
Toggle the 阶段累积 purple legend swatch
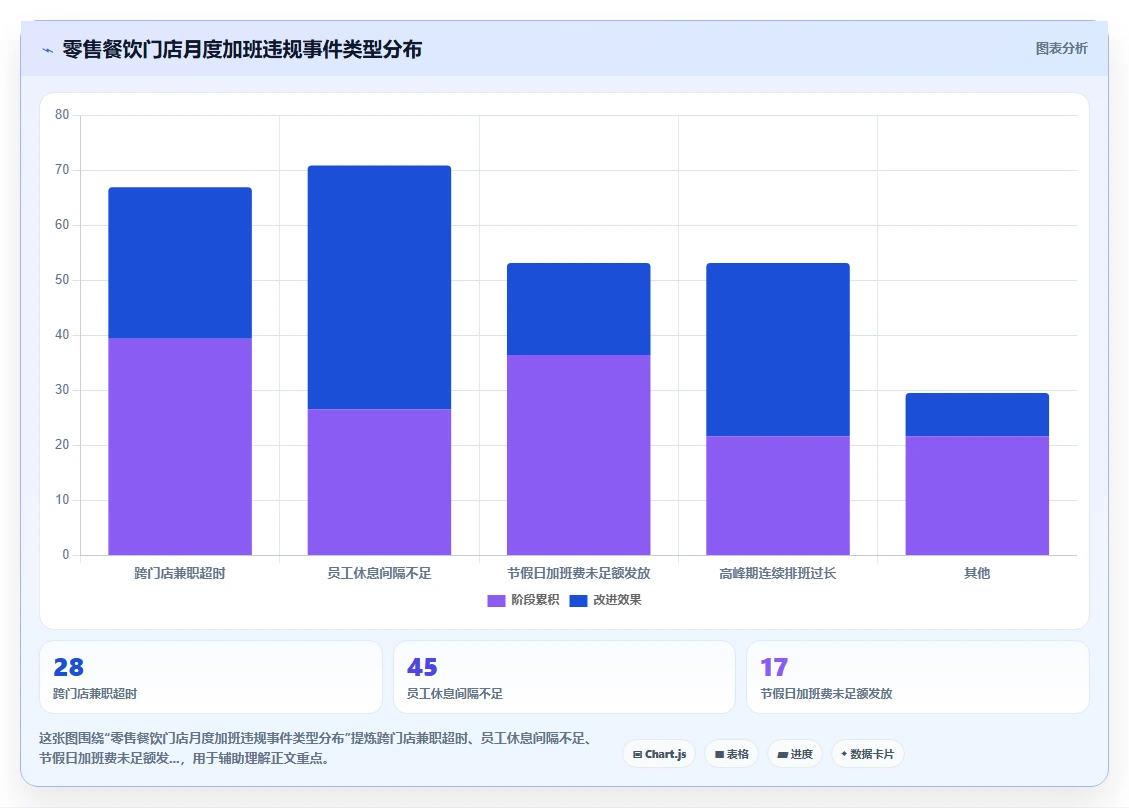click(496, 601)
